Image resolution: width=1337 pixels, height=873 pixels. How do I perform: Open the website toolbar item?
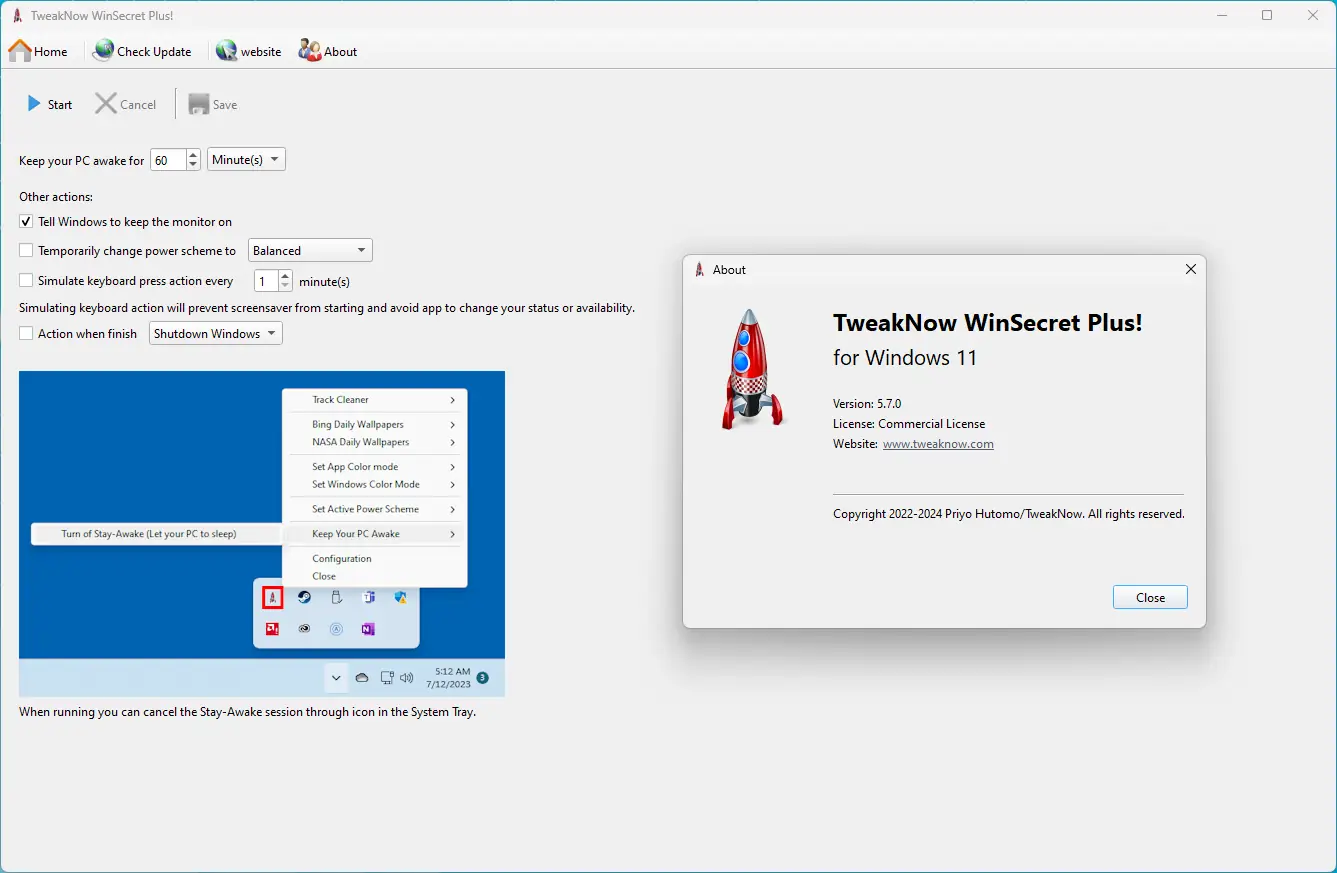tap(249, 51)
